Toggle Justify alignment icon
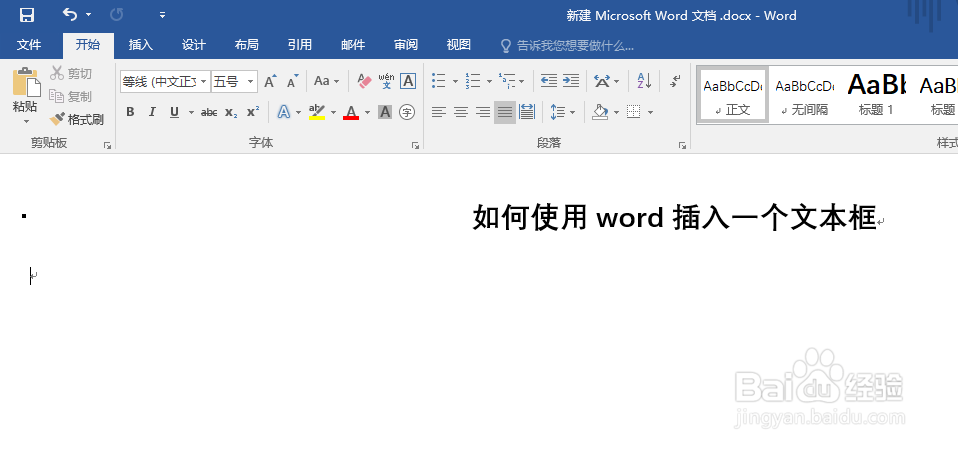The height and width of the screenshot is (450, 958). point(505,112)
